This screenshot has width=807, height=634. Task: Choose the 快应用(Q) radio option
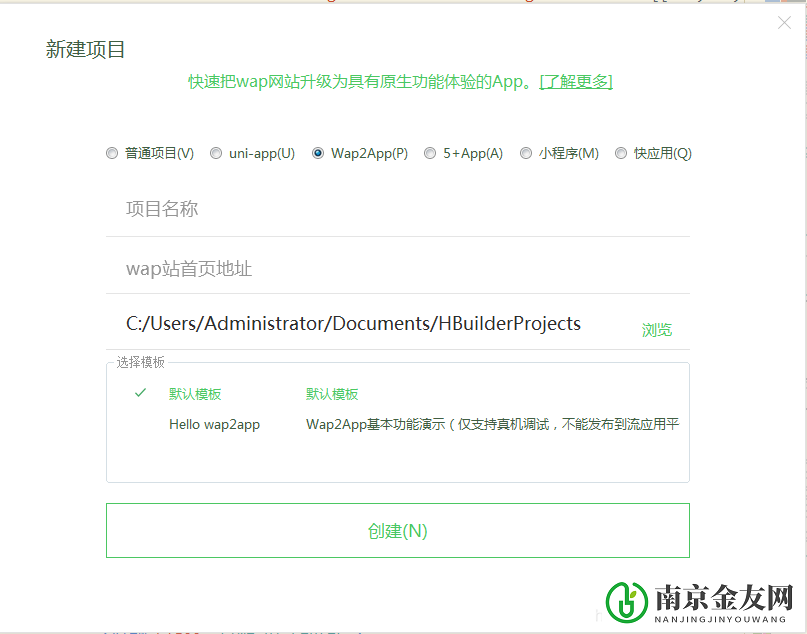[621, 153]
